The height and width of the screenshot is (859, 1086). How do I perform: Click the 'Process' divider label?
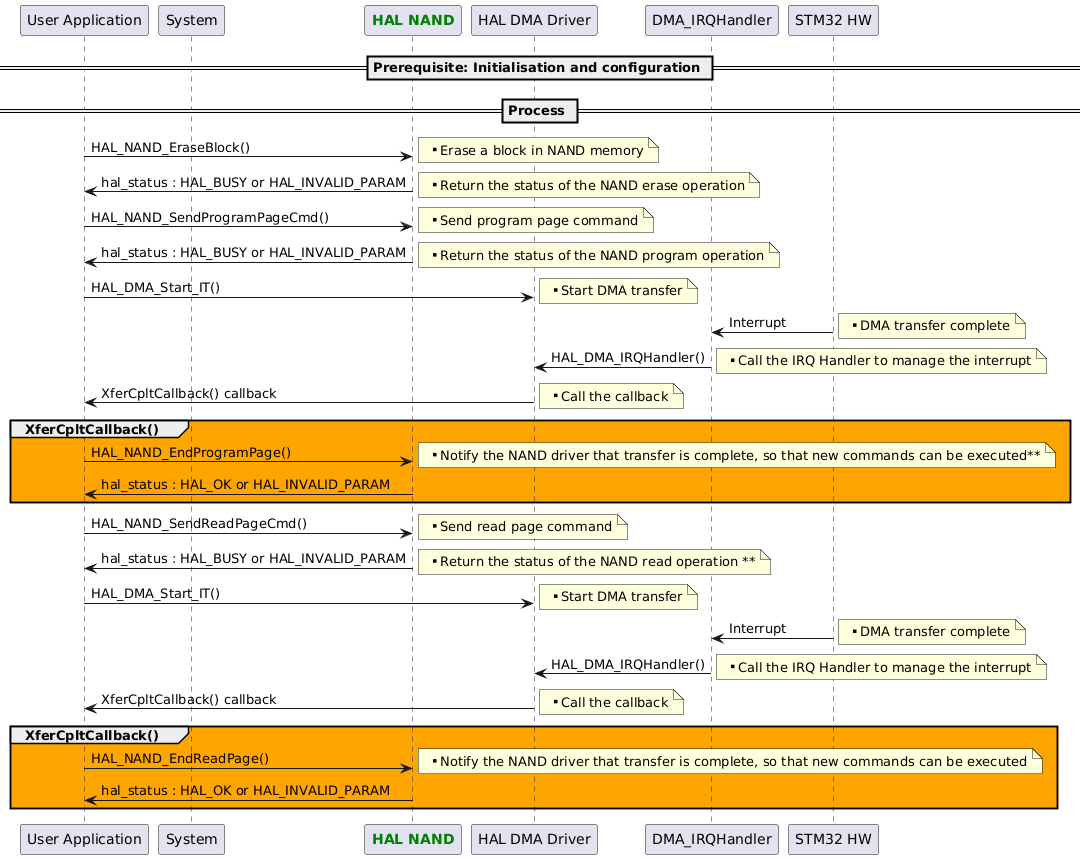click(539, 111)
